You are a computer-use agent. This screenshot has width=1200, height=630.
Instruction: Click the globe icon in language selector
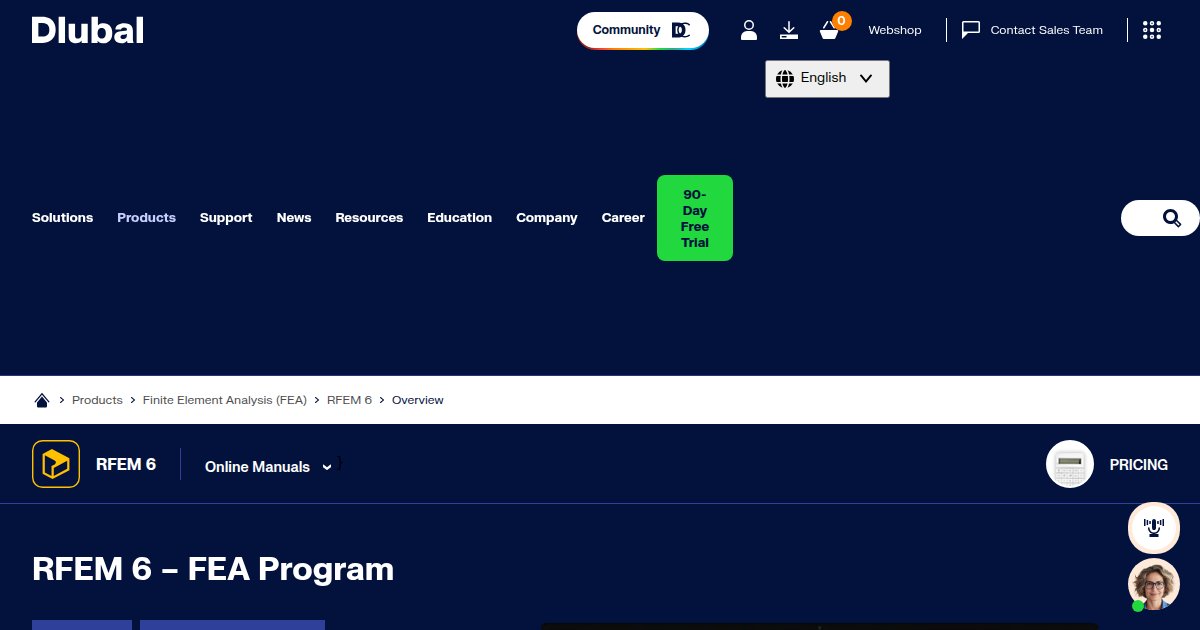pos(785,78)
